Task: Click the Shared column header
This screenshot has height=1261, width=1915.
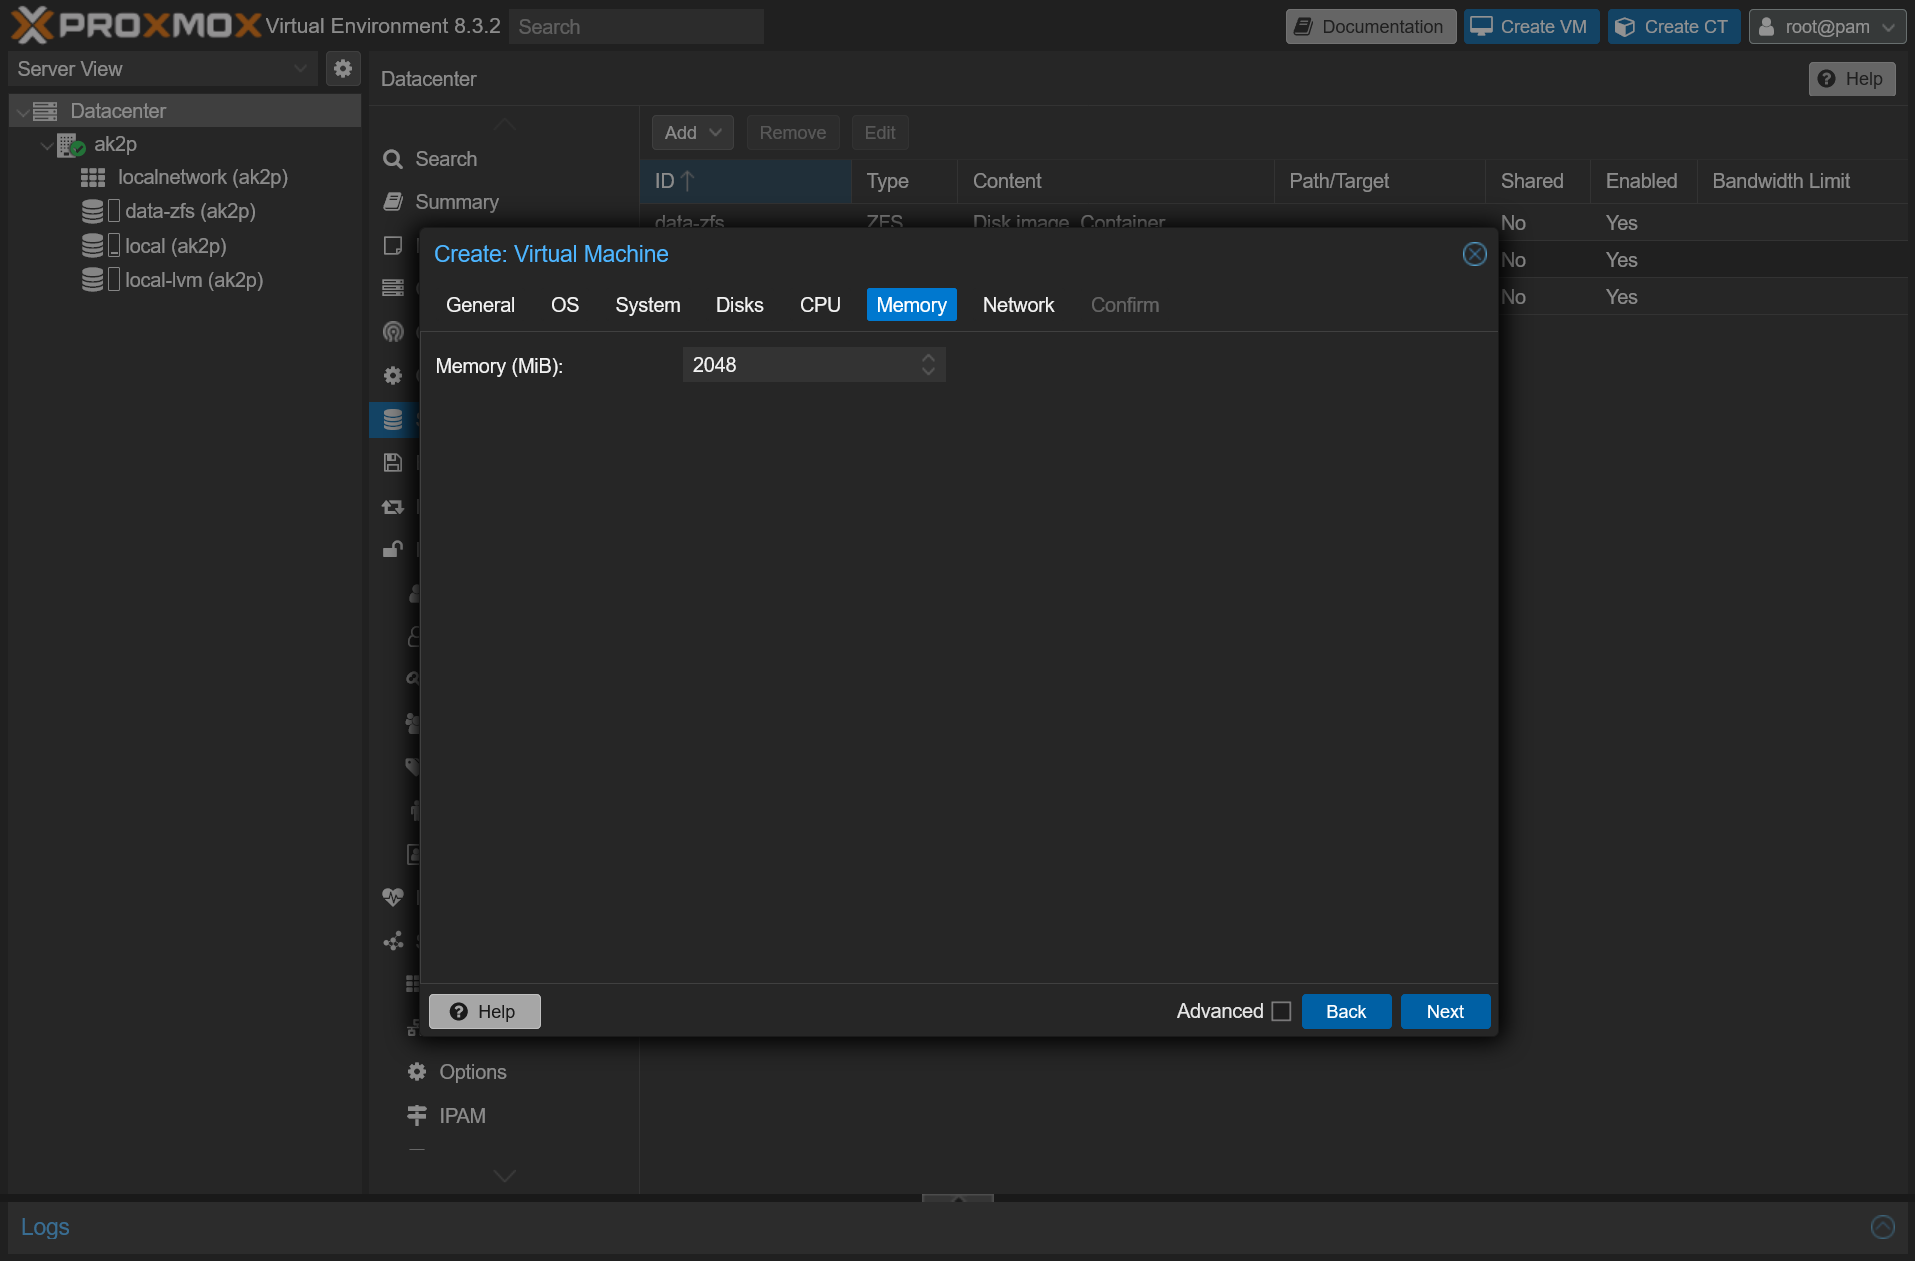Action: (1537, 181)
